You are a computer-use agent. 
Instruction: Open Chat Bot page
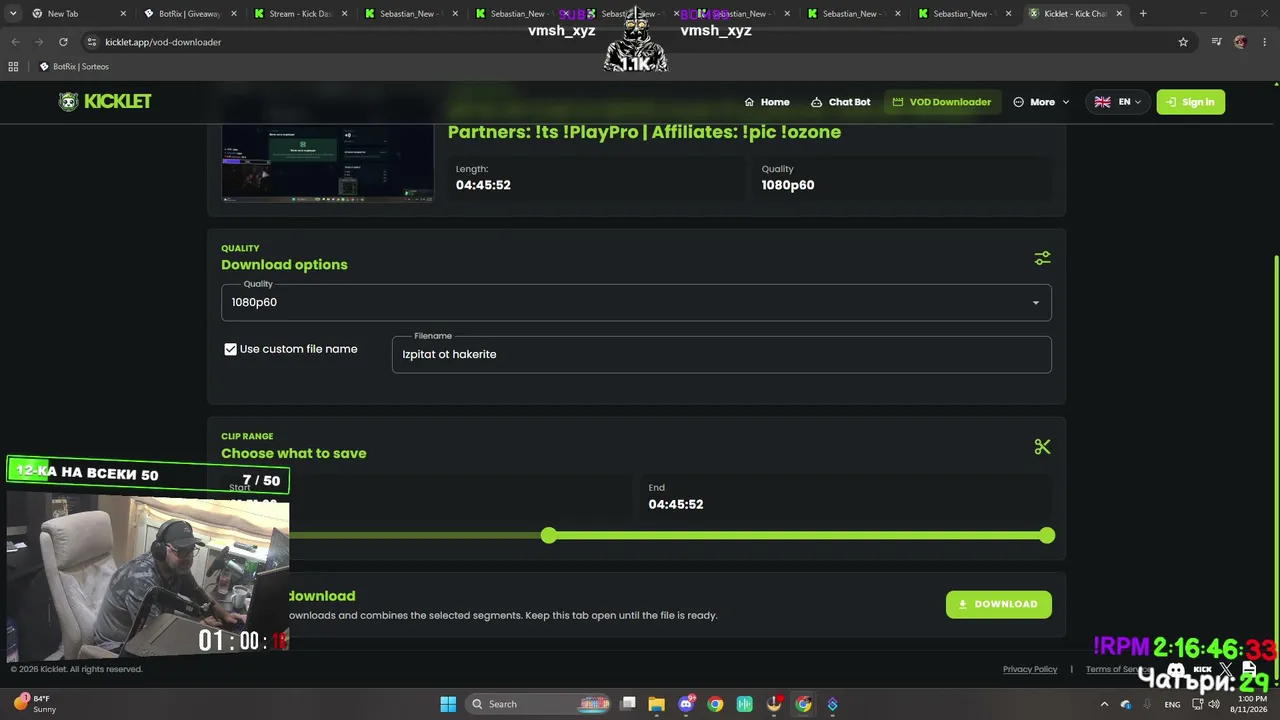click(841, 102)
